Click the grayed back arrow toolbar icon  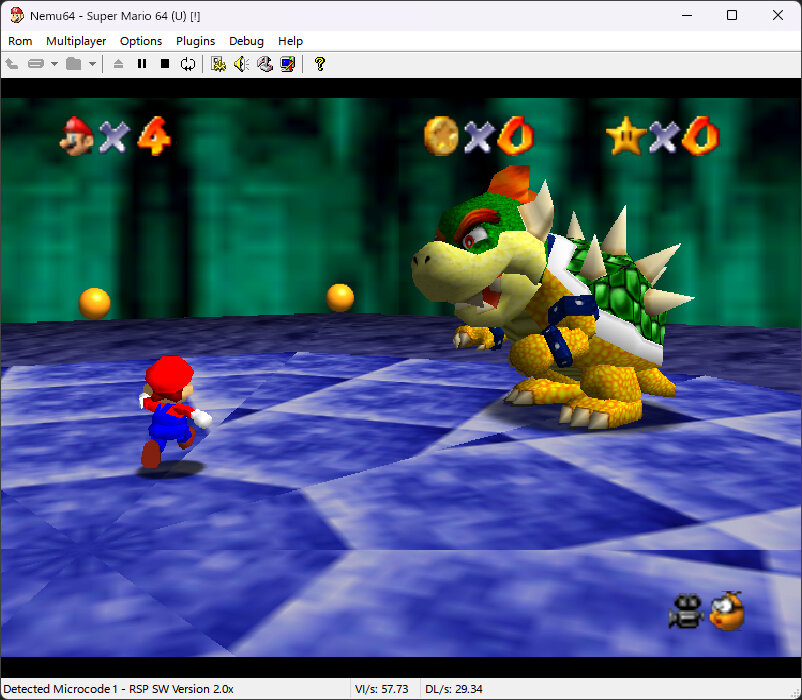[12, 64]
